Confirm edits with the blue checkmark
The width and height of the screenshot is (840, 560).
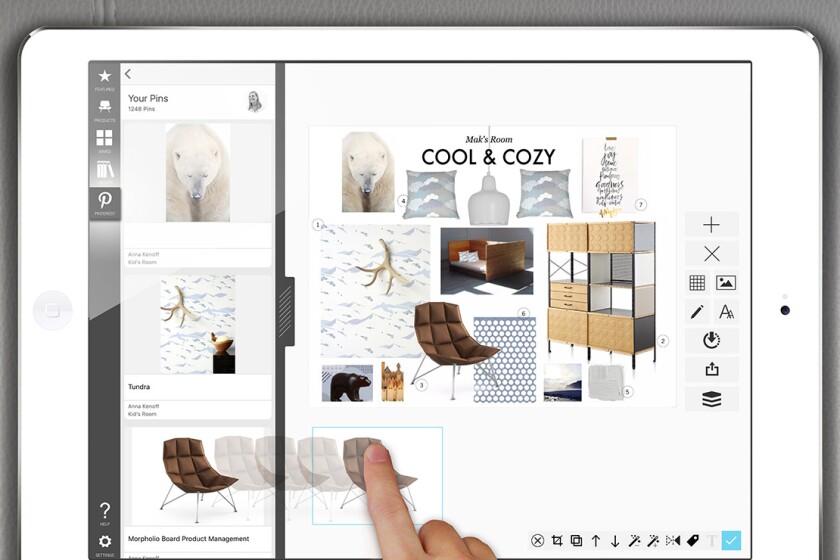(x=731, y=541)
